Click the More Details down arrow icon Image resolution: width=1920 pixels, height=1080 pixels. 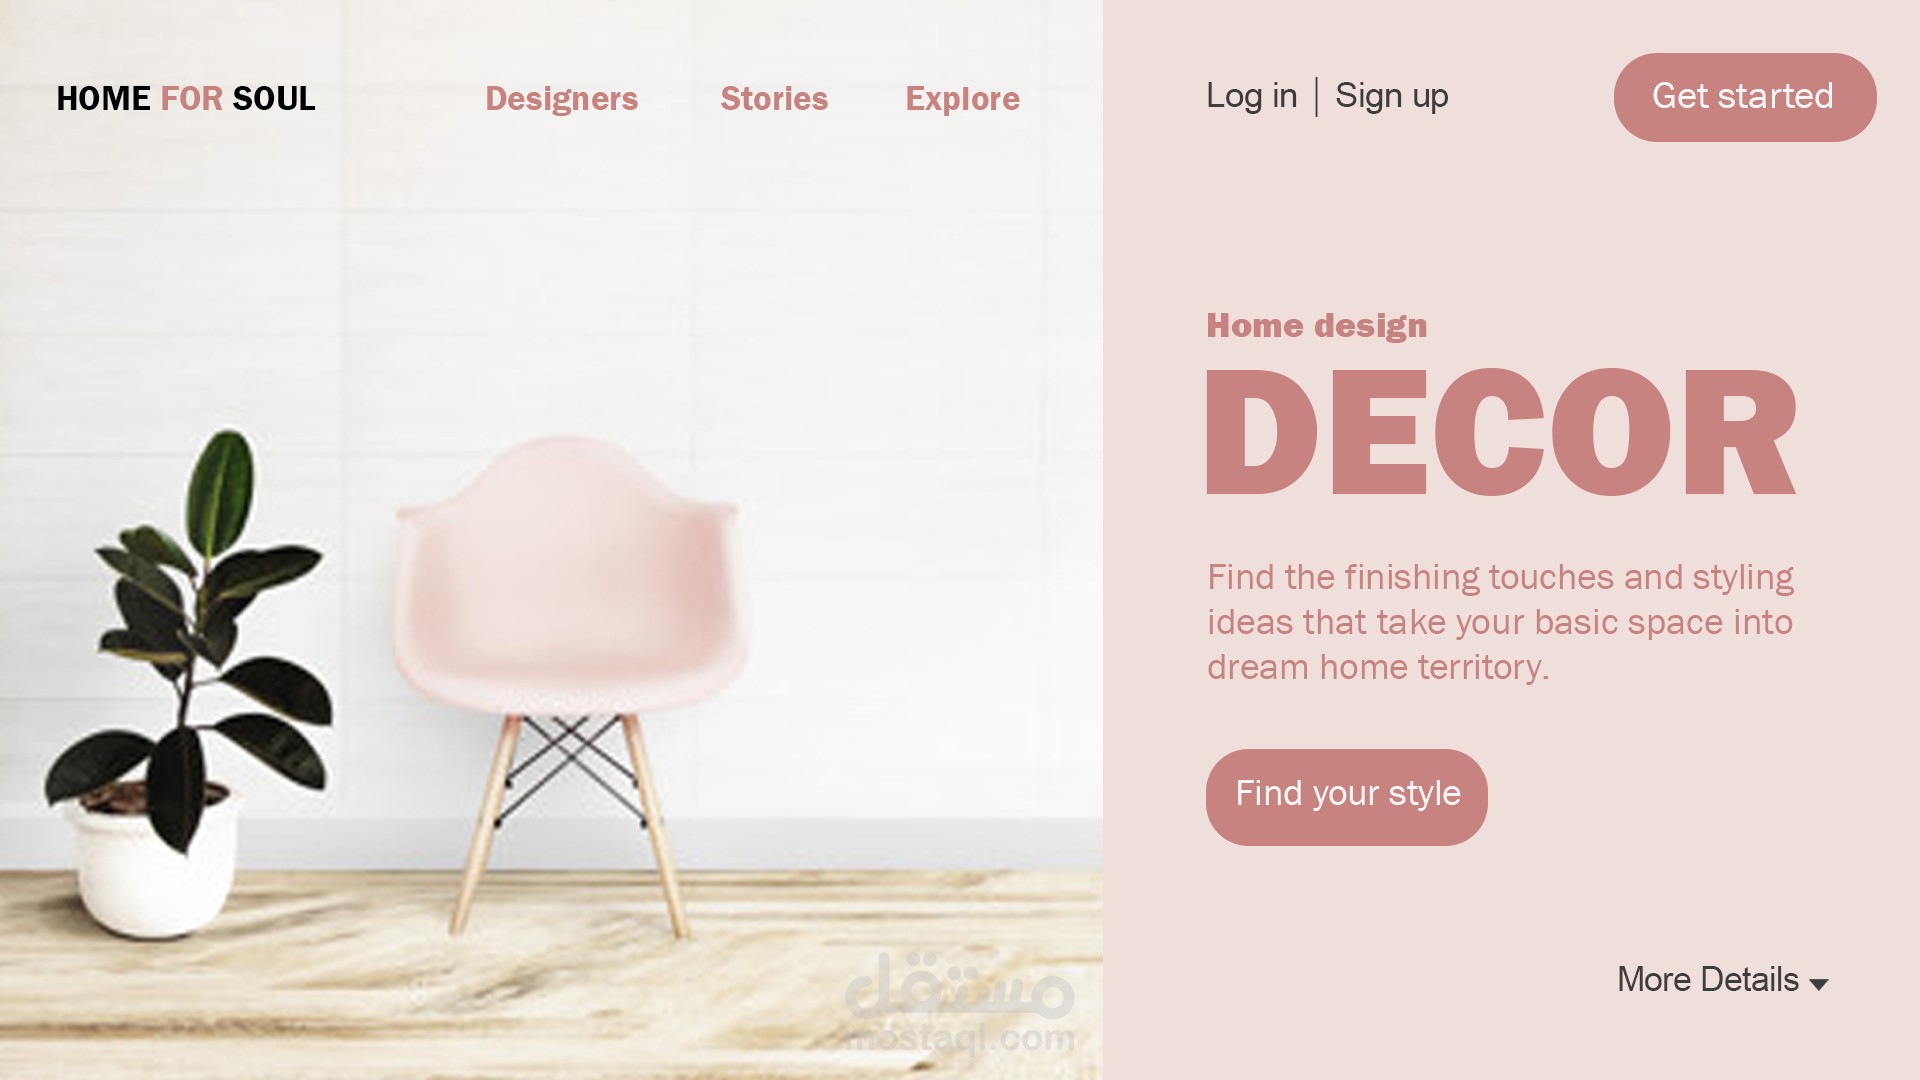(1819, 984)
